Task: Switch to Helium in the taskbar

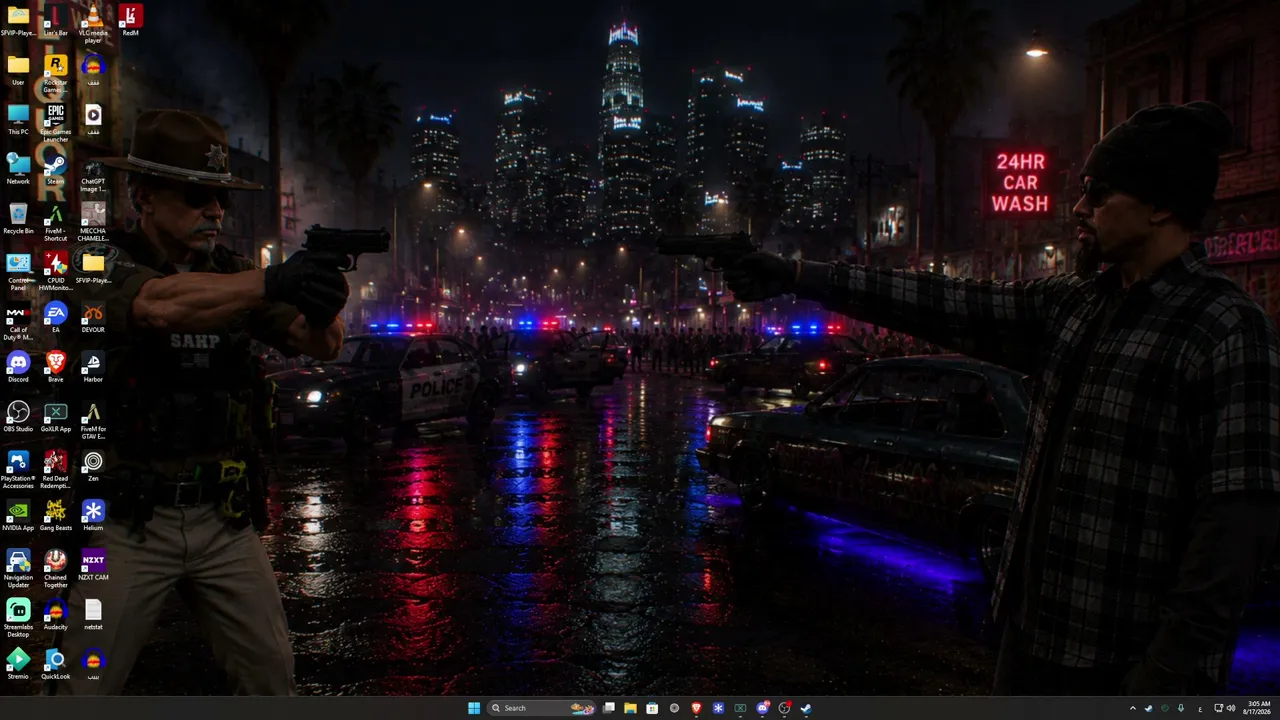Action: (718, 708)
